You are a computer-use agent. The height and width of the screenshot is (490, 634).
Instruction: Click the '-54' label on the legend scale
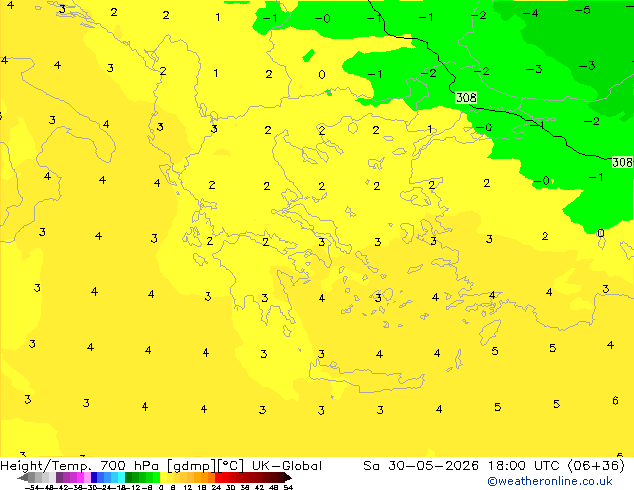click(32, 488)
